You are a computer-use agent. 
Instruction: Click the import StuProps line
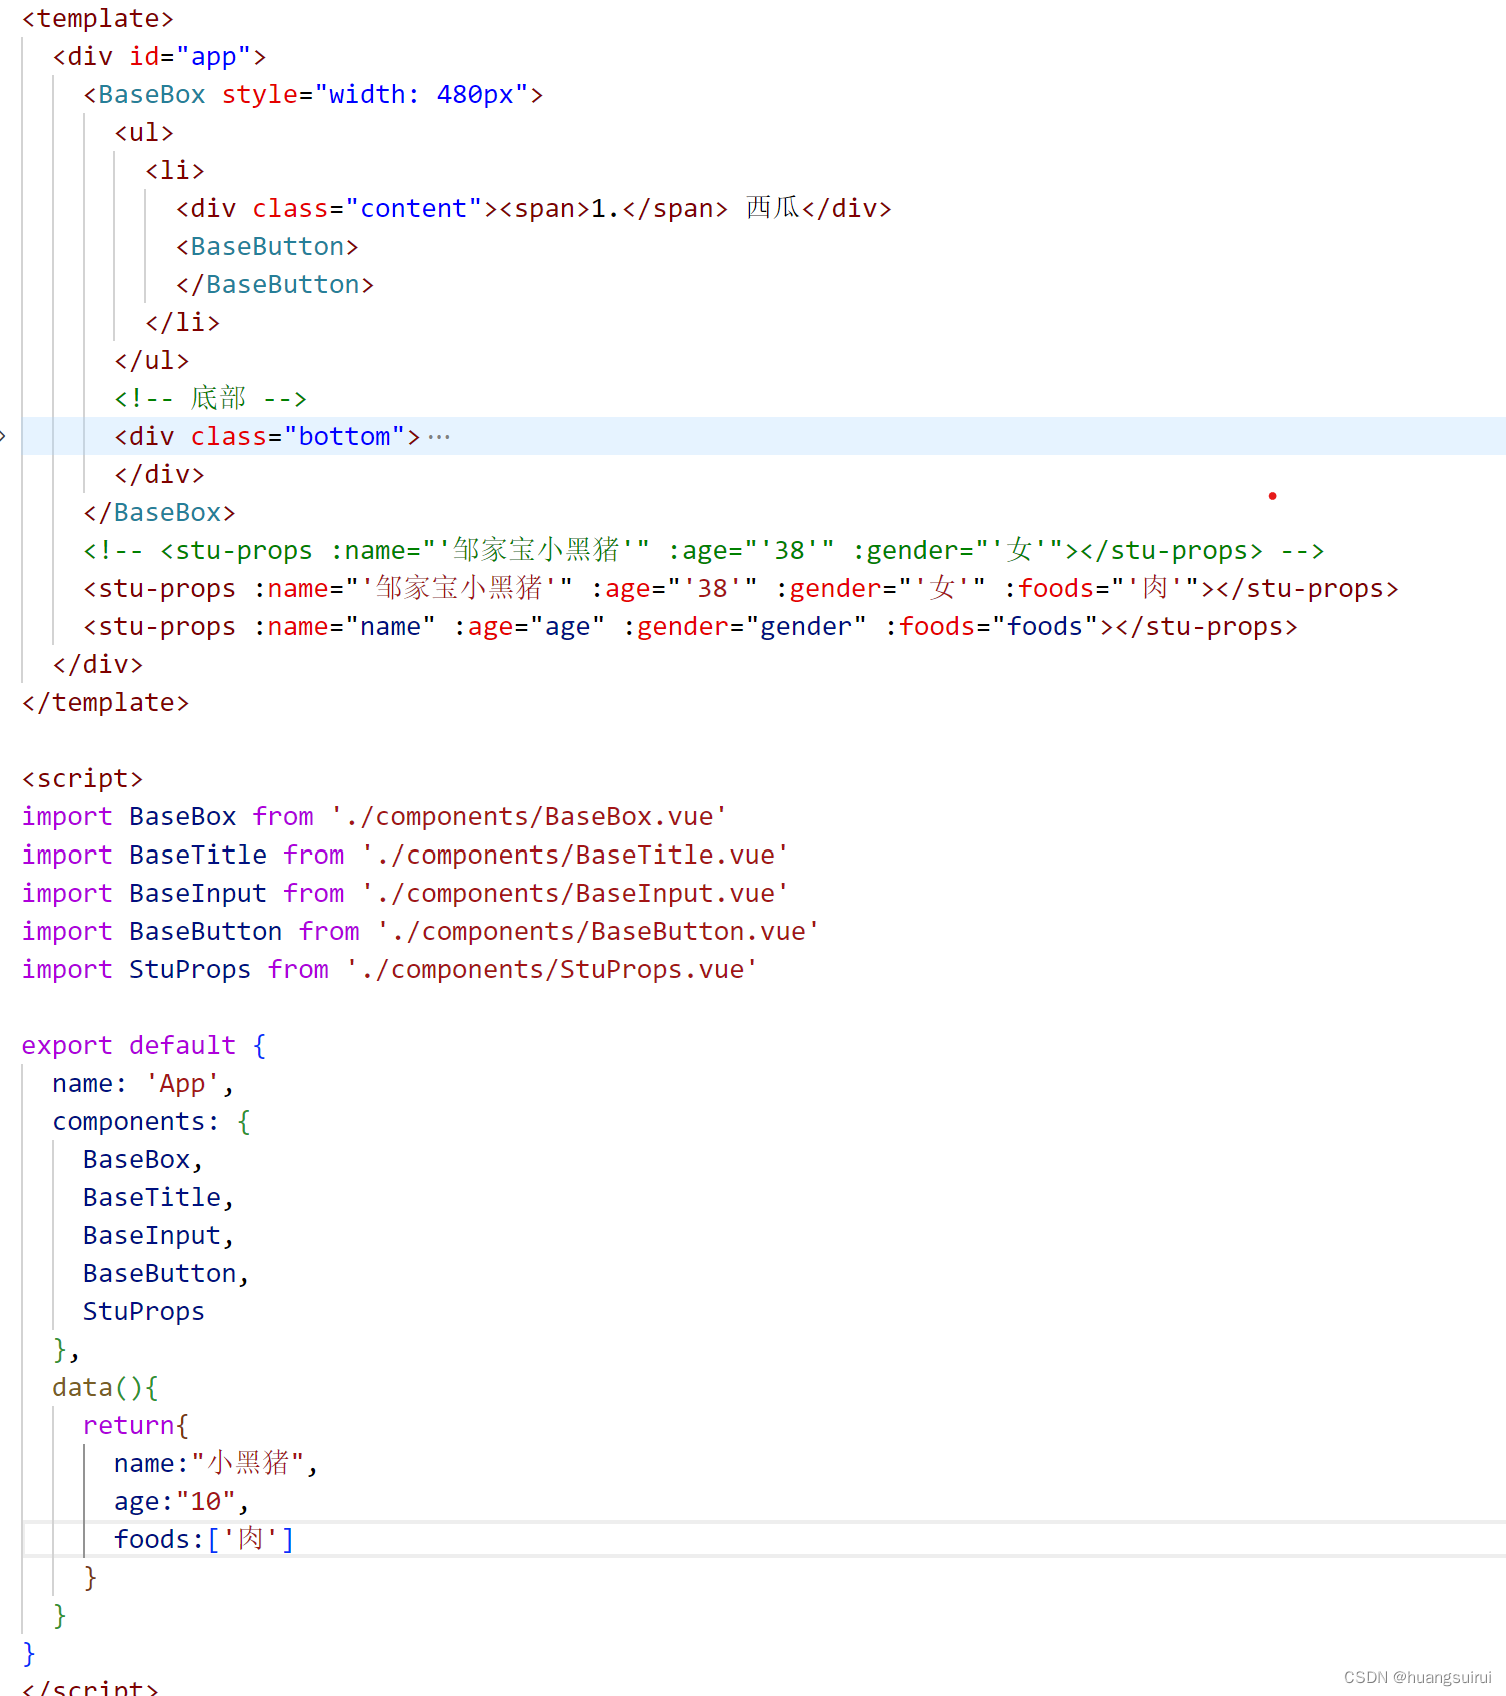click(390, 970)
